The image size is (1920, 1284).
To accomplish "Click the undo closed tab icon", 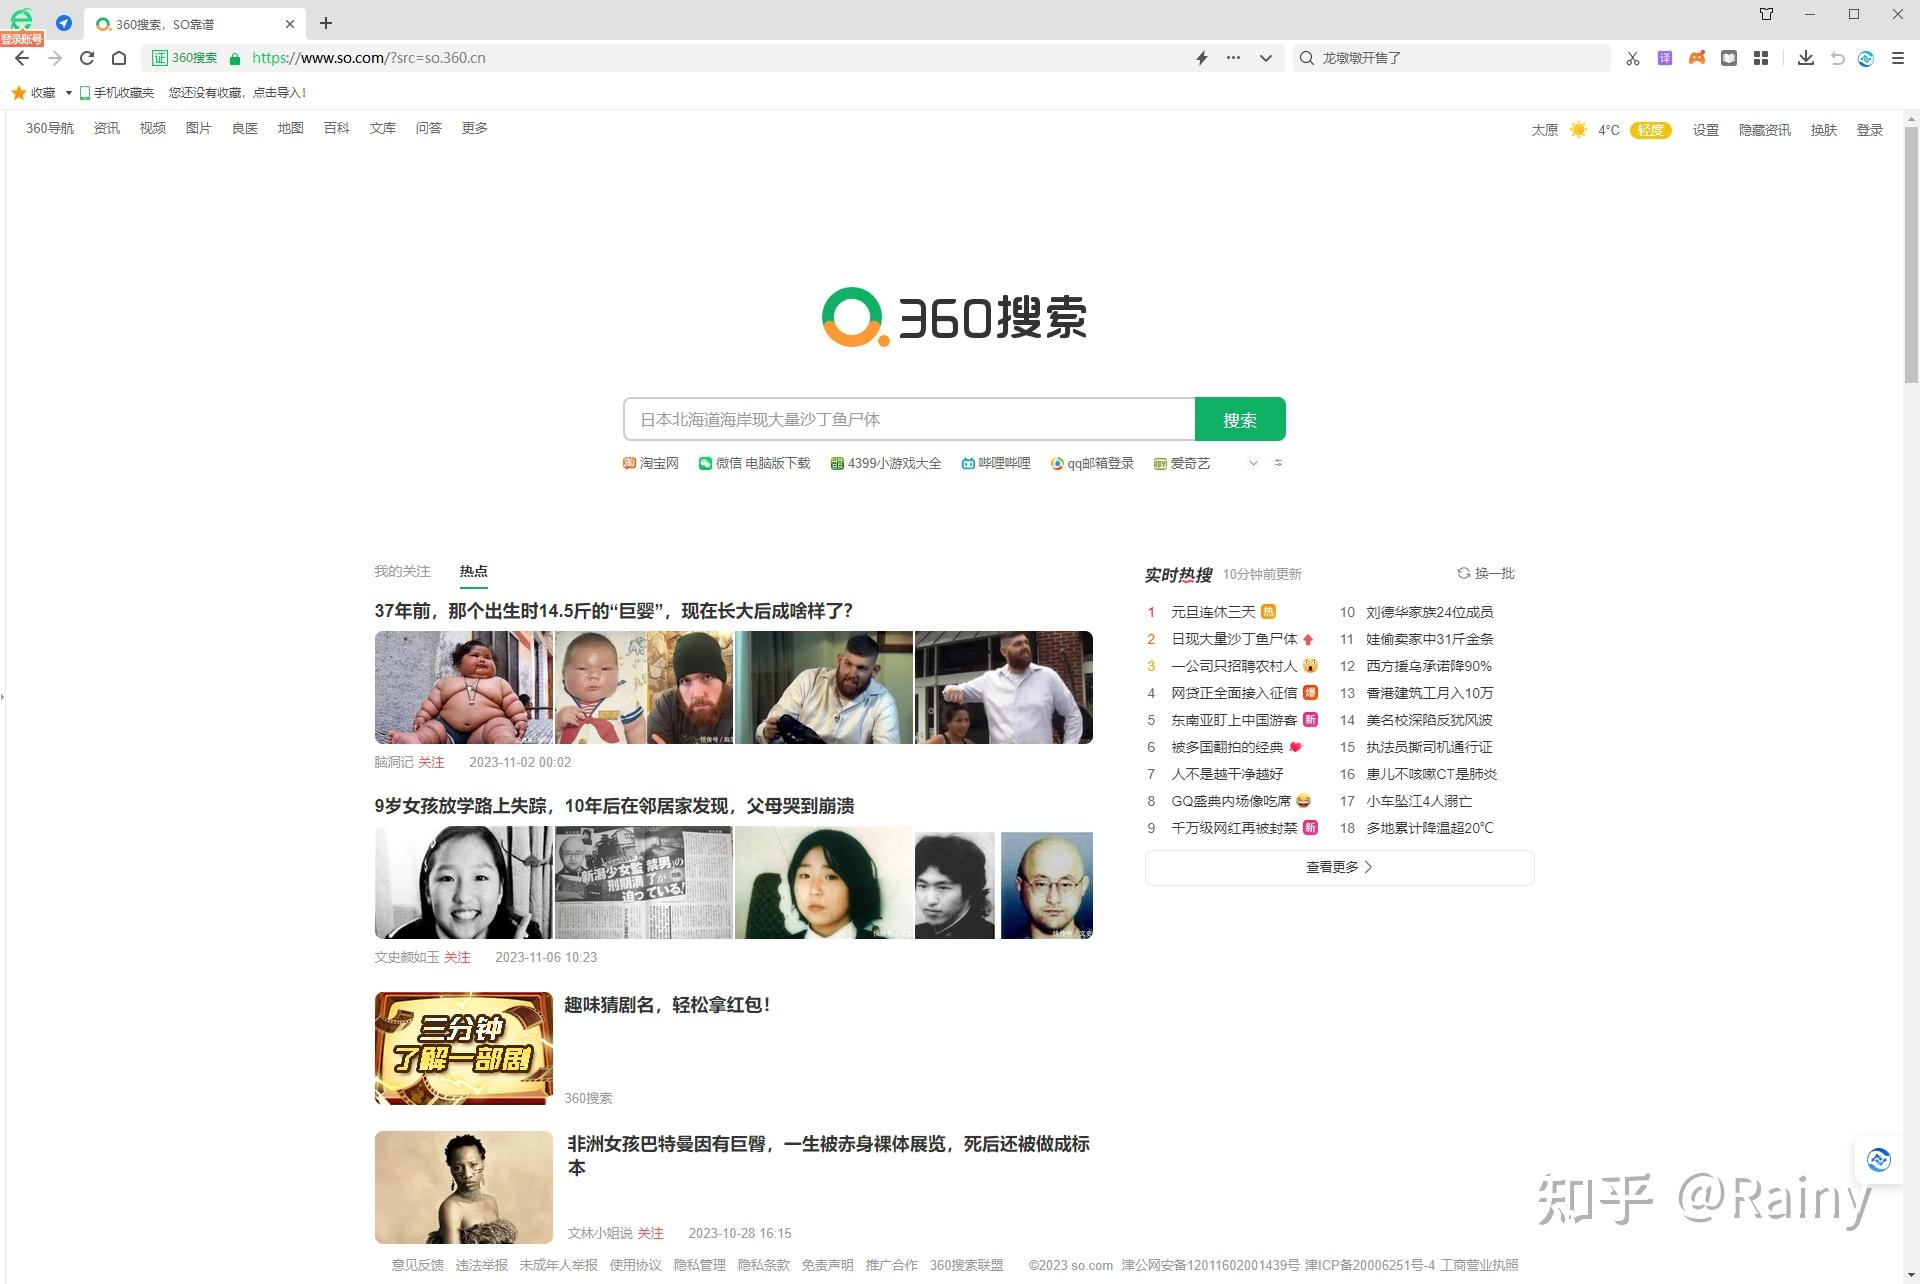I will [x=1837, y=58].
